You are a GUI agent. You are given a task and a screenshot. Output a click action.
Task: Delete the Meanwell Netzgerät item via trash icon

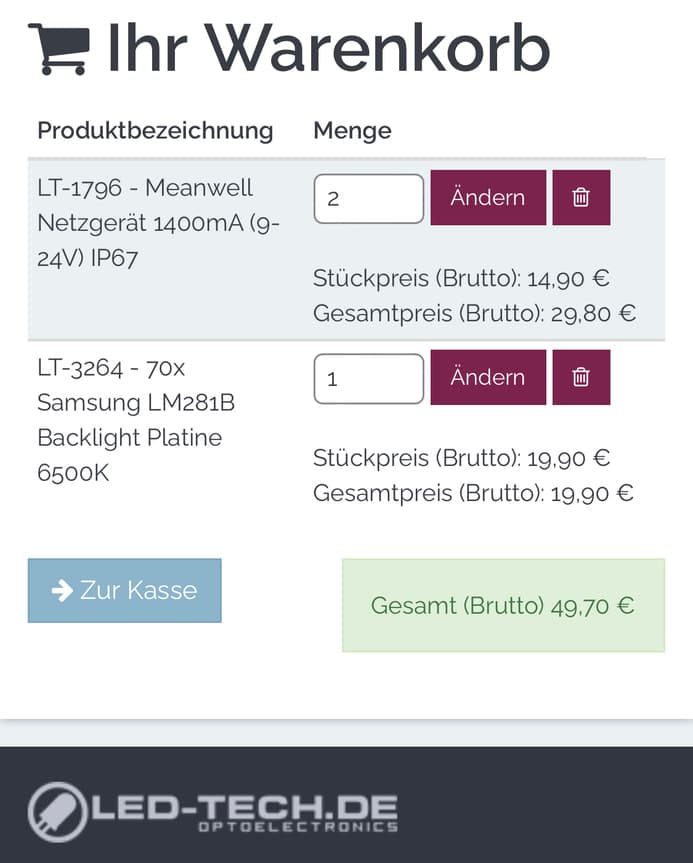(x=581, y=198)
